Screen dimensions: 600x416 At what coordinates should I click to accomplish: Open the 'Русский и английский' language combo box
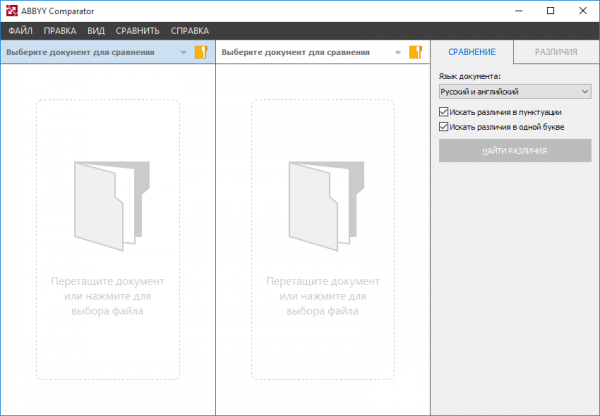pos(515,91)
